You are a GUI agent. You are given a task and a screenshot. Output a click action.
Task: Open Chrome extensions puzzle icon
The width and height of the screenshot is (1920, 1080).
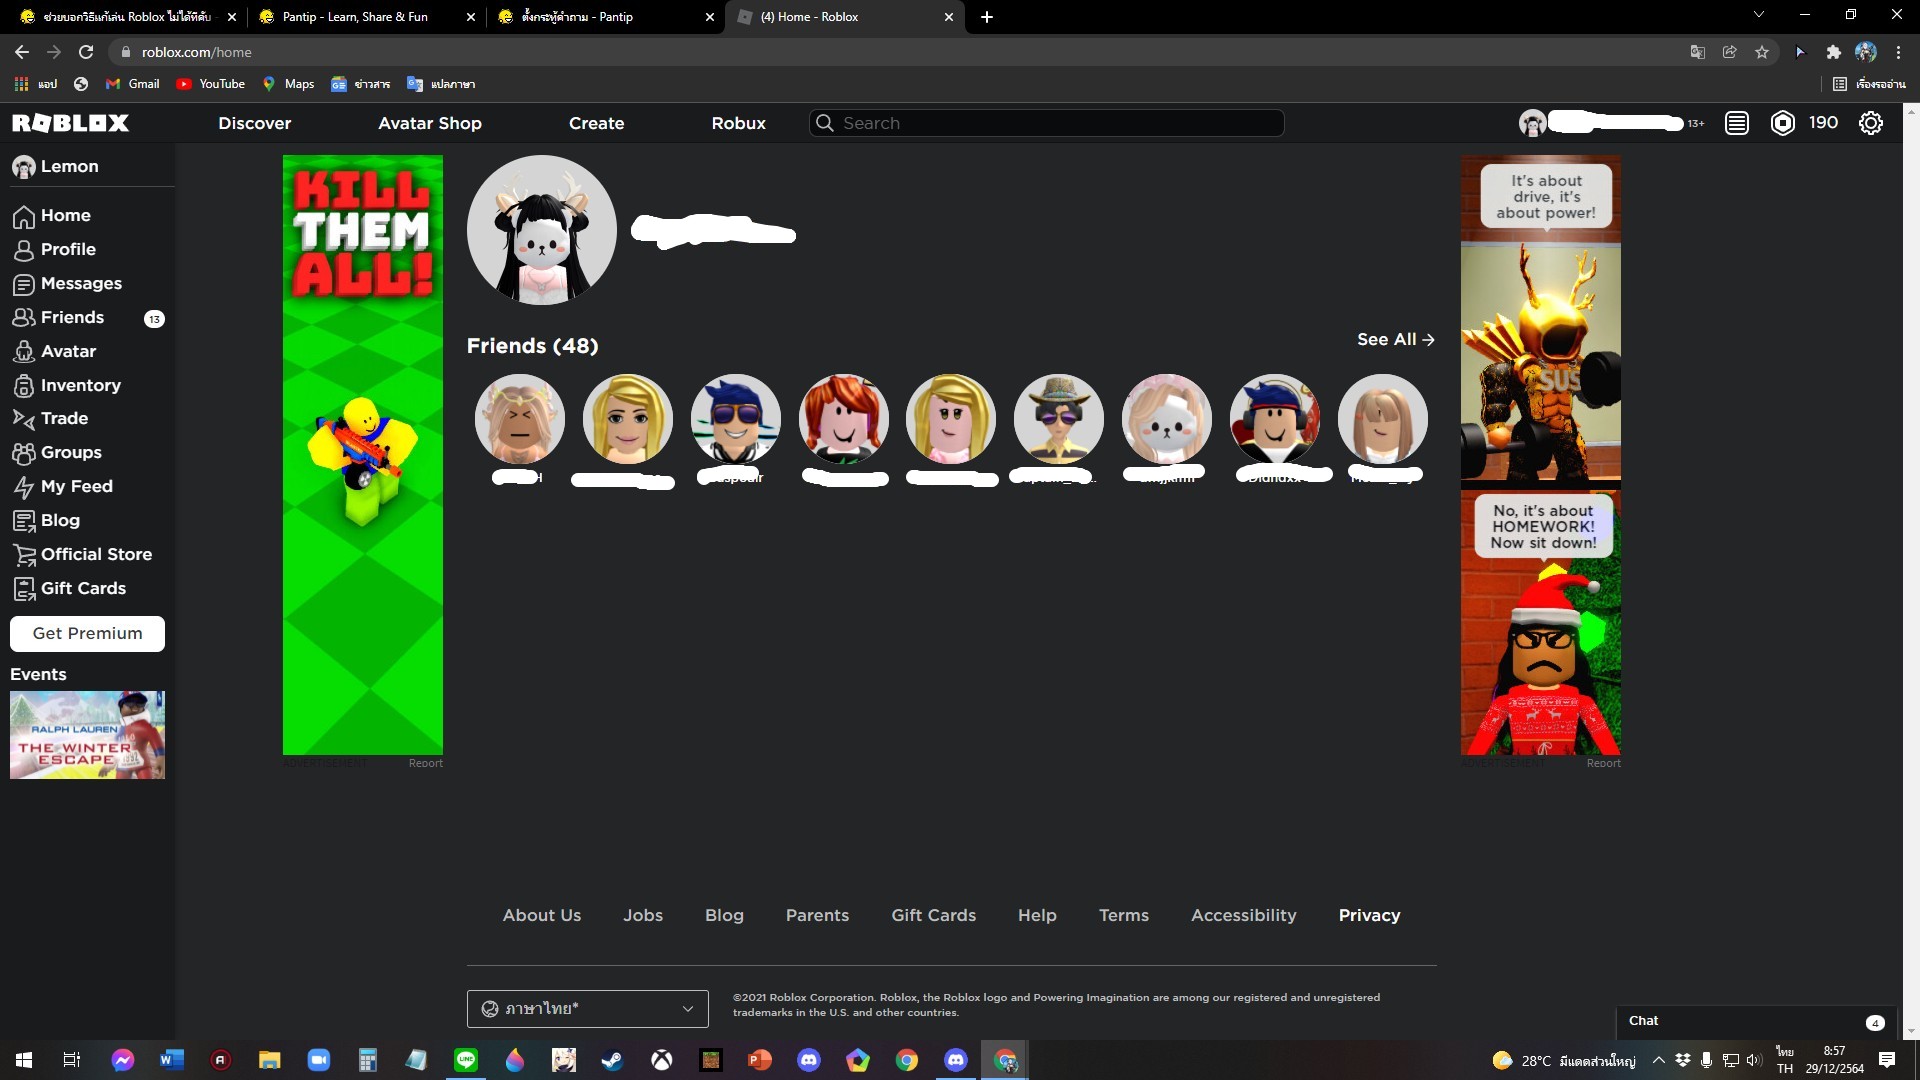click(x=1833, y=52)
